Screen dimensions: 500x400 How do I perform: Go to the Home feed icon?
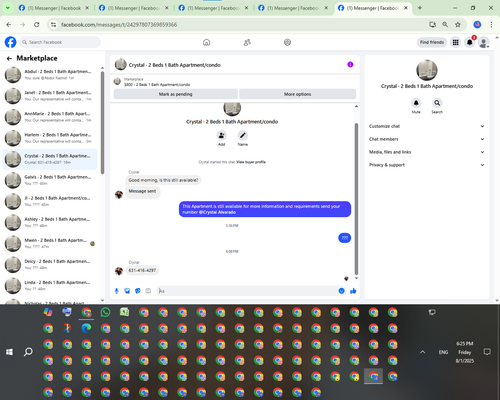(x=207, y=42)
